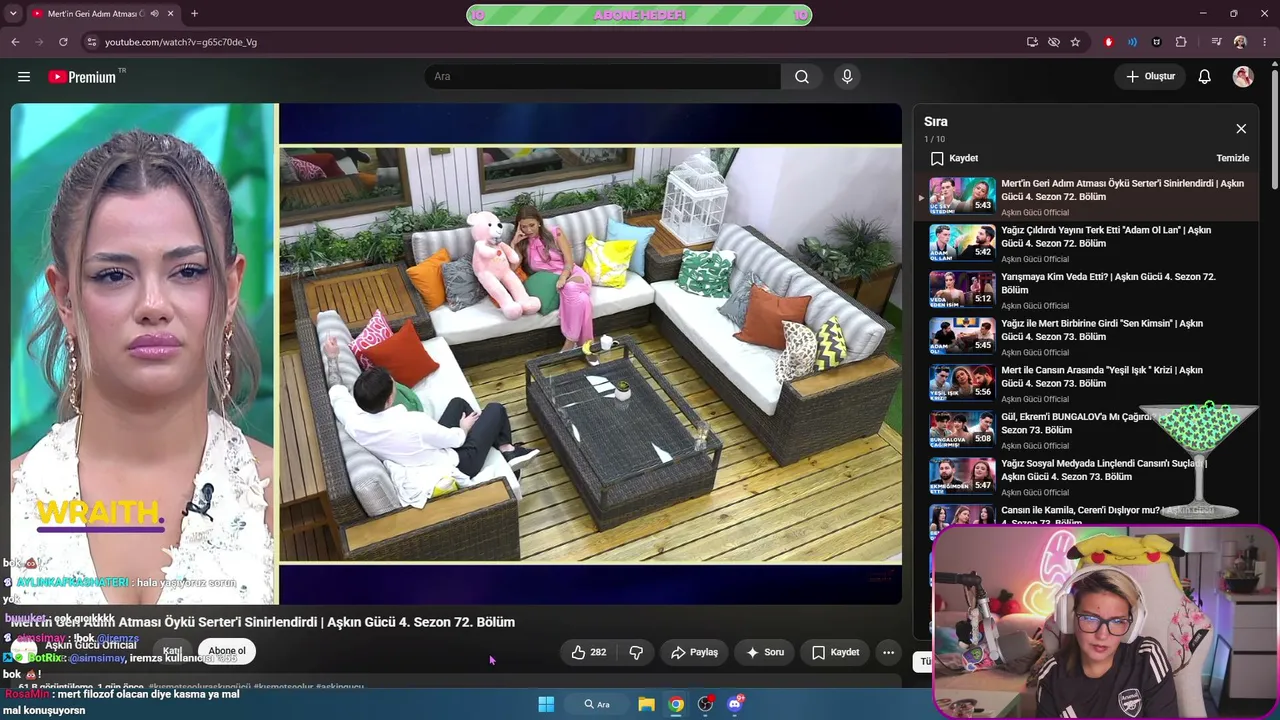The image size is (1280, 720).
Task: Open the 5:47 duration thumbnail in queue
Action: pyautogui.click(x=962, y=476)
